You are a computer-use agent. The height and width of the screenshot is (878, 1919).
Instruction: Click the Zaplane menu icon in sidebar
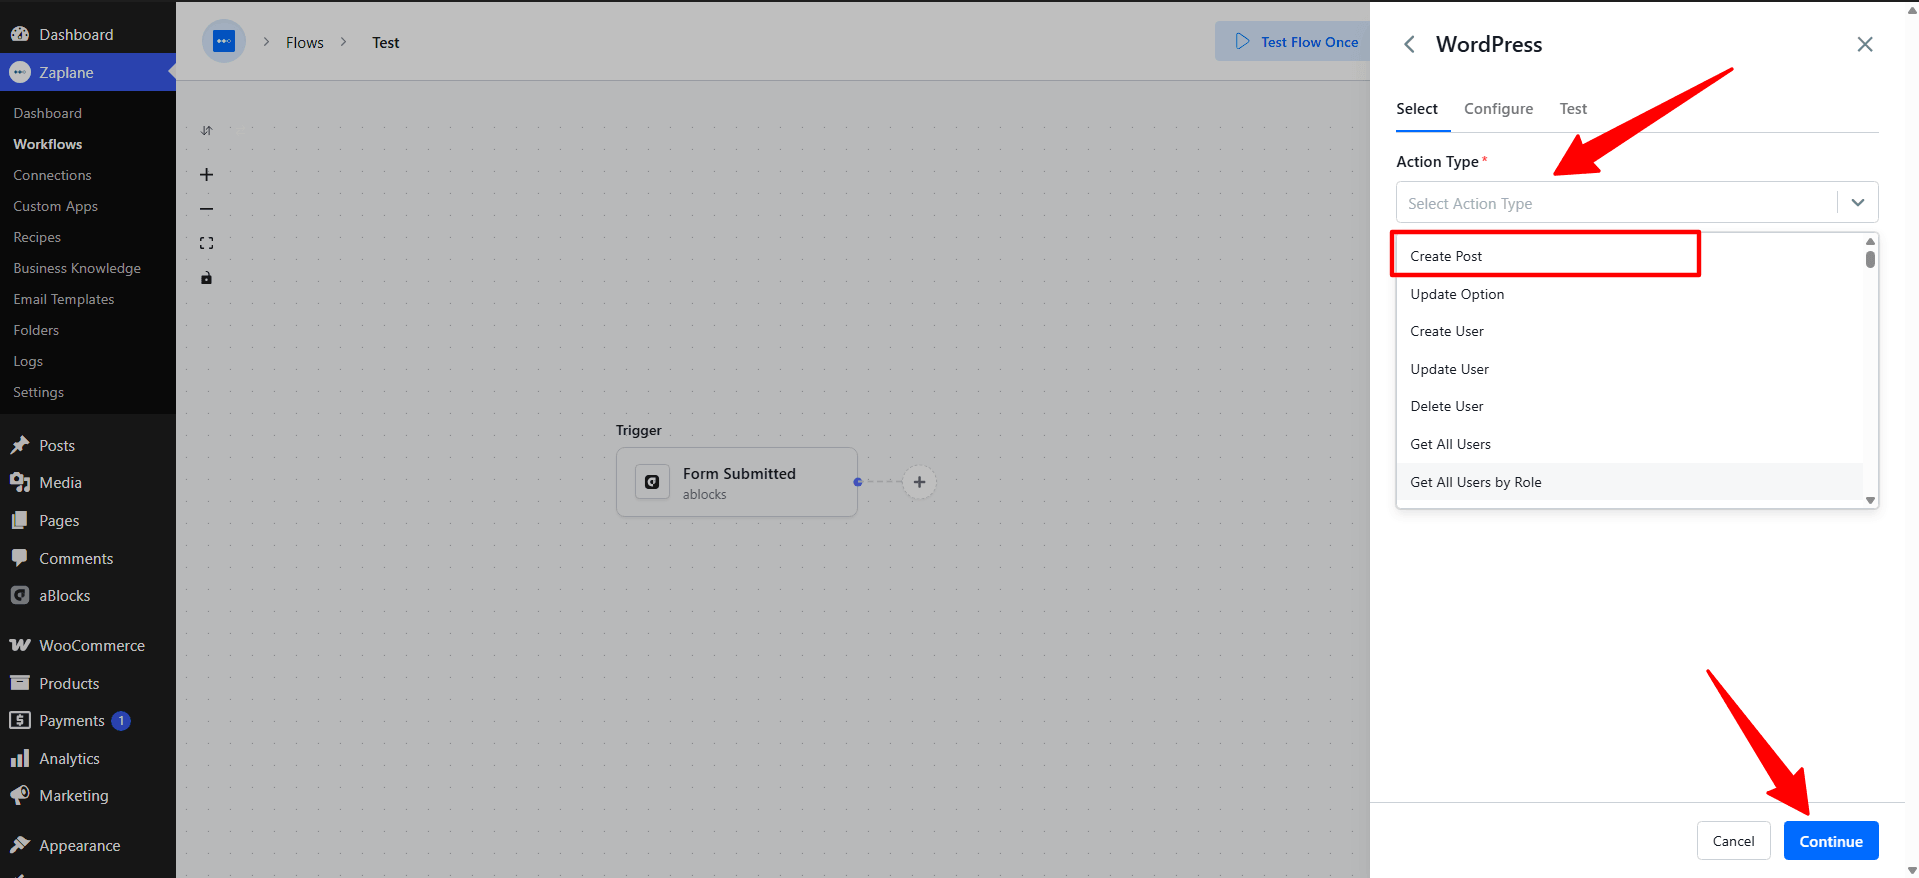[20, 72]
